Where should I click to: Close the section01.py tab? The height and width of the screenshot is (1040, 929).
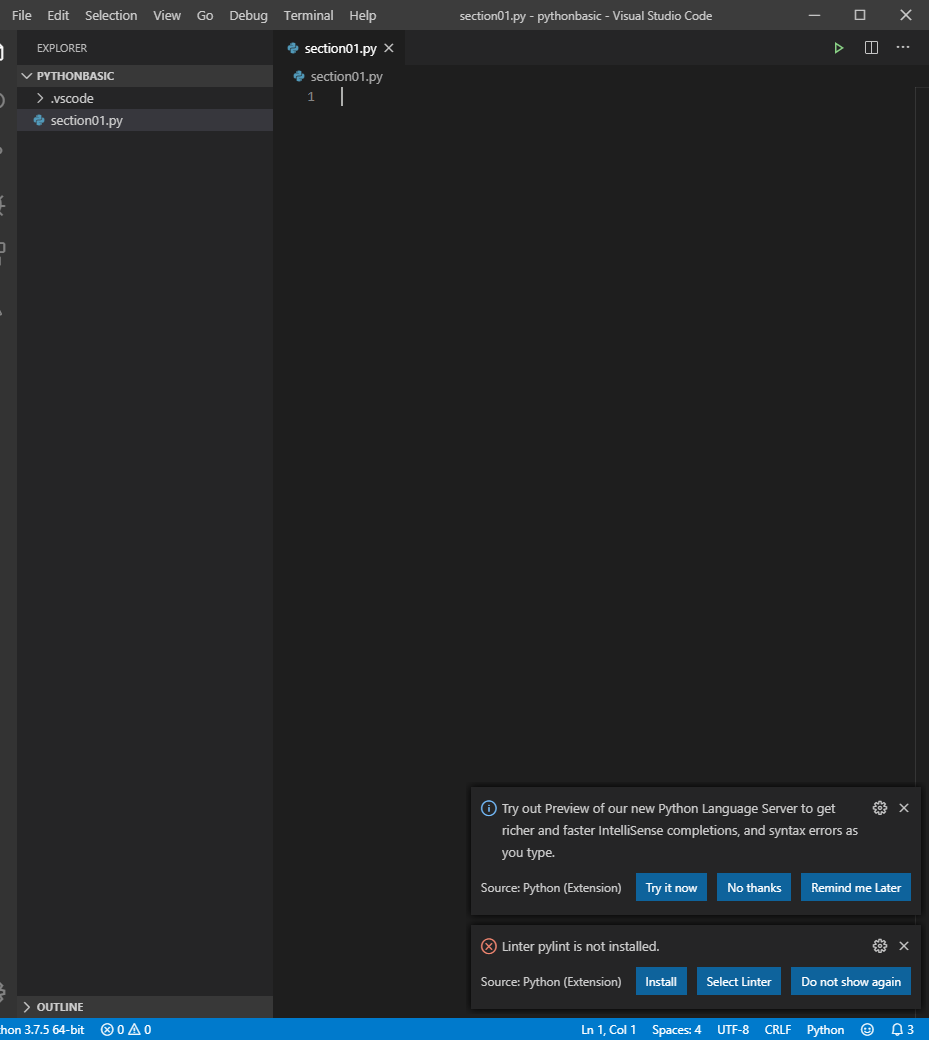pyautogui.click(x=389, y=48)
